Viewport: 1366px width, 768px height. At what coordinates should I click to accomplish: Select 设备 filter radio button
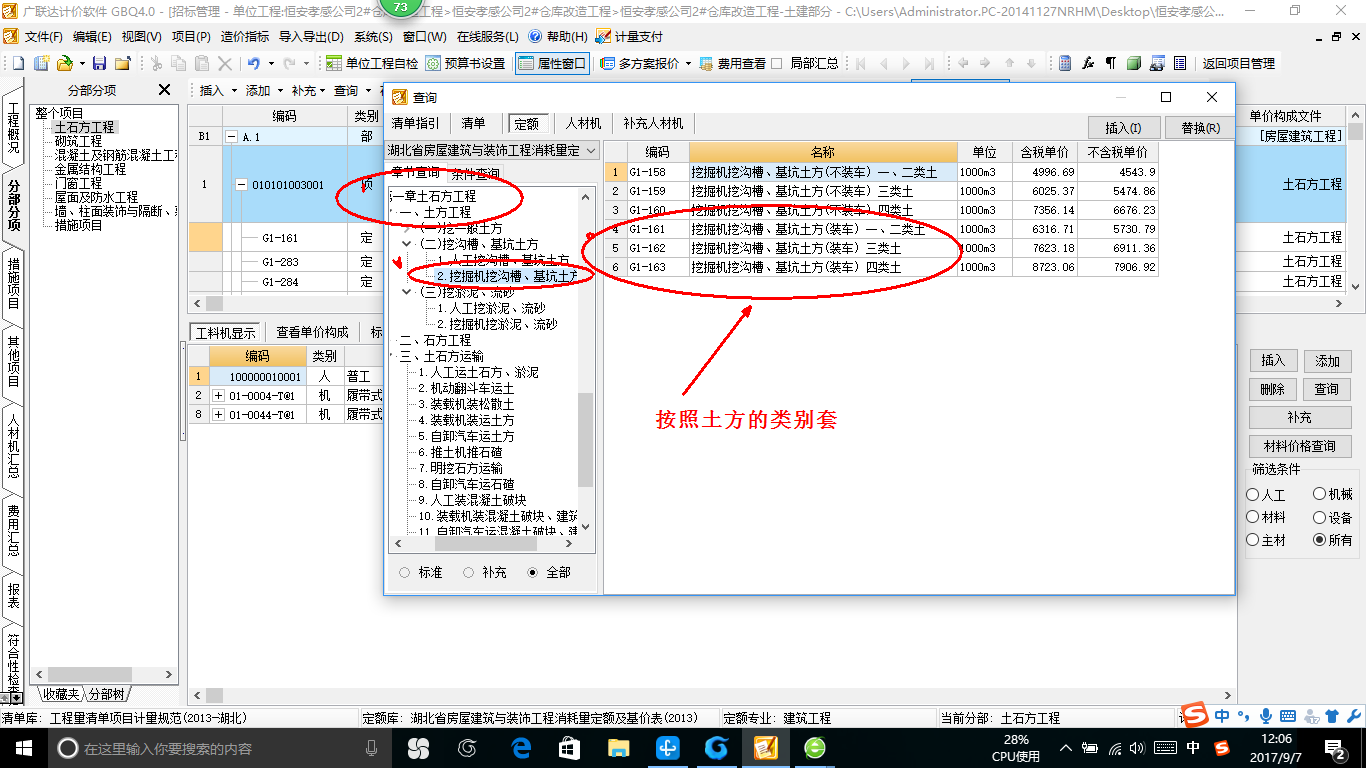tap(1320, 517)
